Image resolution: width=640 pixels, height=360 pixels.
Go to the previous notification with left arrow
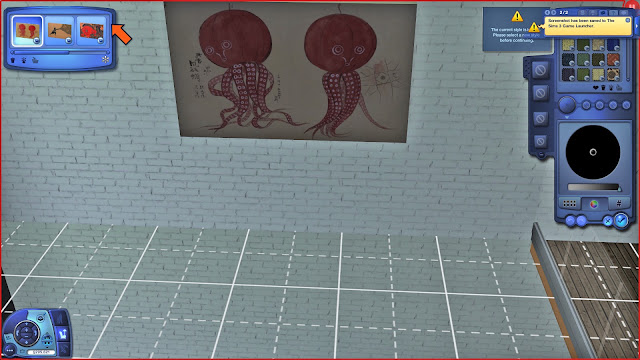[x=547, y=13]
